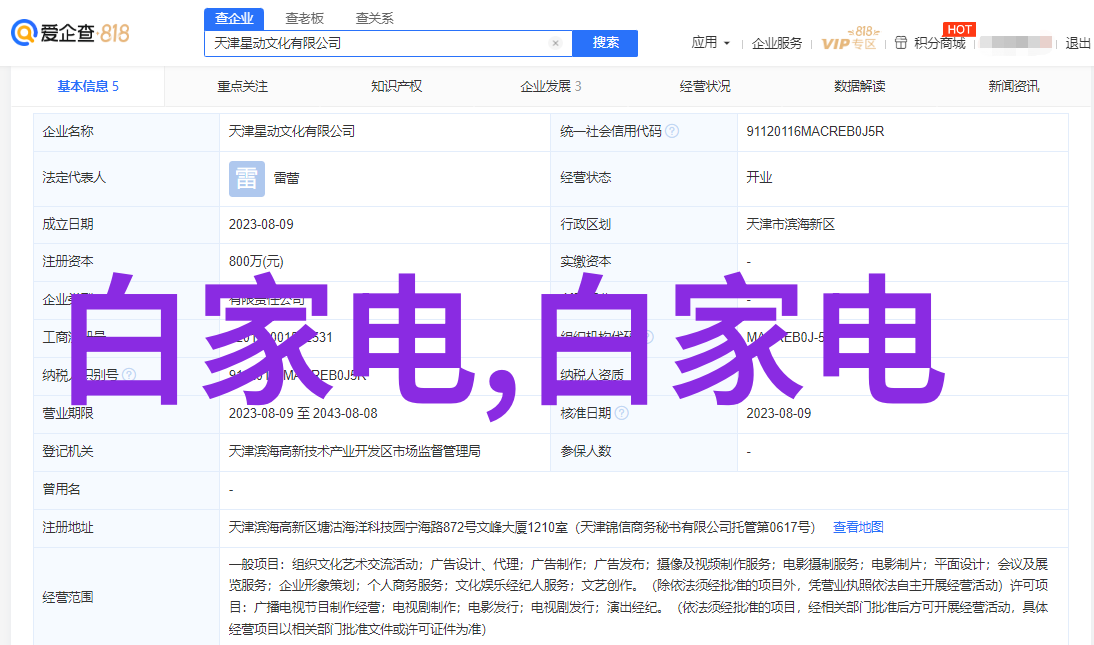The height and width of the screenshot is (645, 1094).
Task: Switch to the 知识产权 tab
Action: coord(396,86)
